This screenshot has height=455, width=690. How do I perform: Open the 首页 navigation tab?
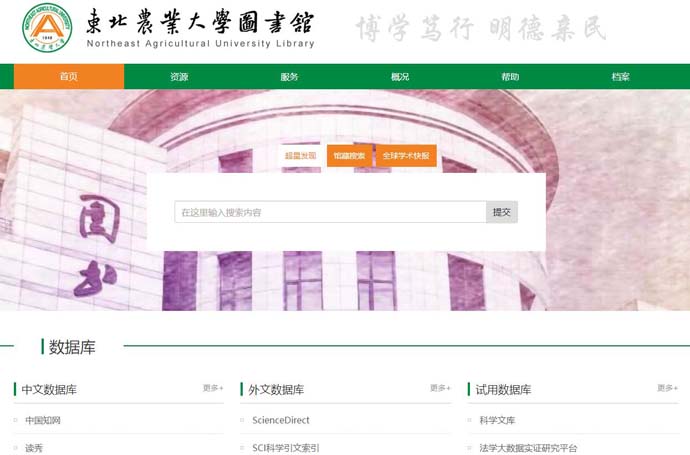69,77
